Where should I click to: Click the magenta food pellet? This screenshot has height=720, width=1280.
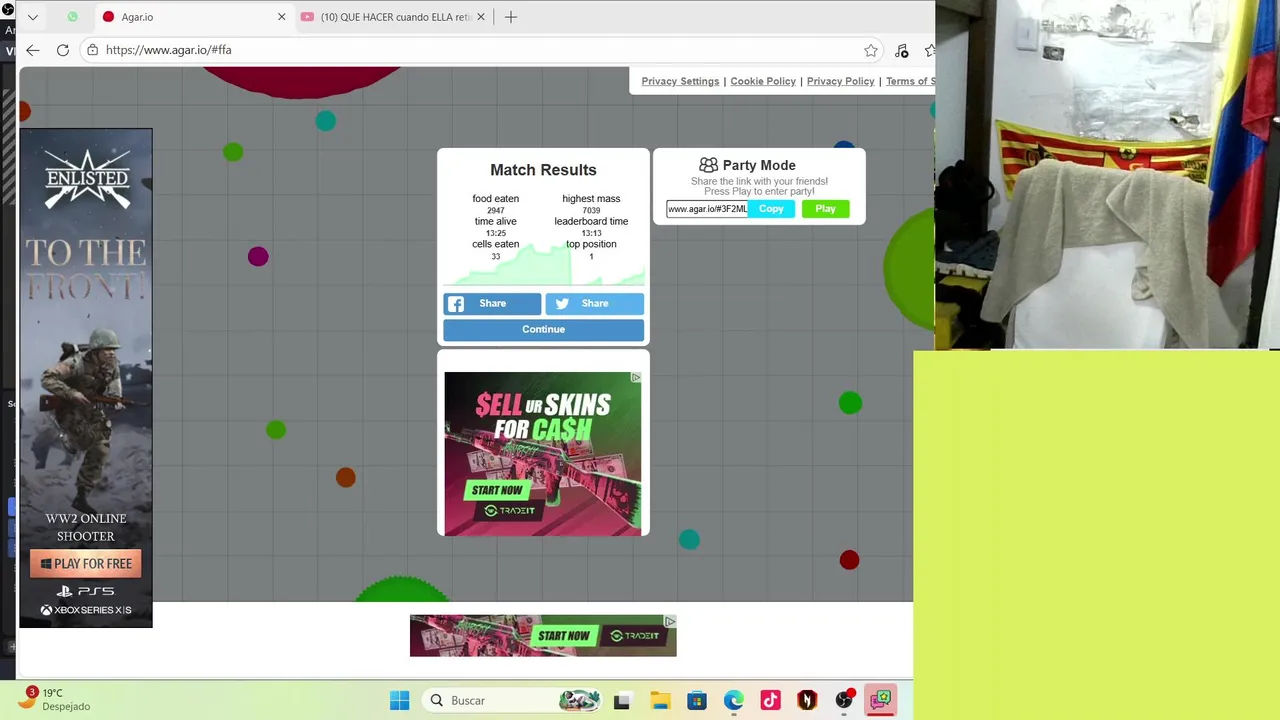(x=258, y=257)
